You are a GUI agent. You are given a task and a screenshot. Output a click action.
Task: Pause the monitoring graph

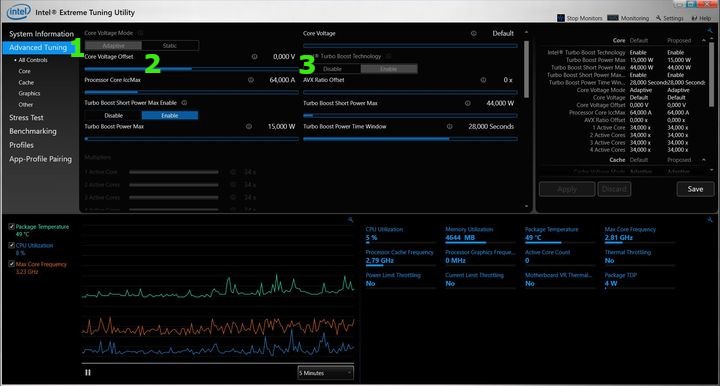88,373
